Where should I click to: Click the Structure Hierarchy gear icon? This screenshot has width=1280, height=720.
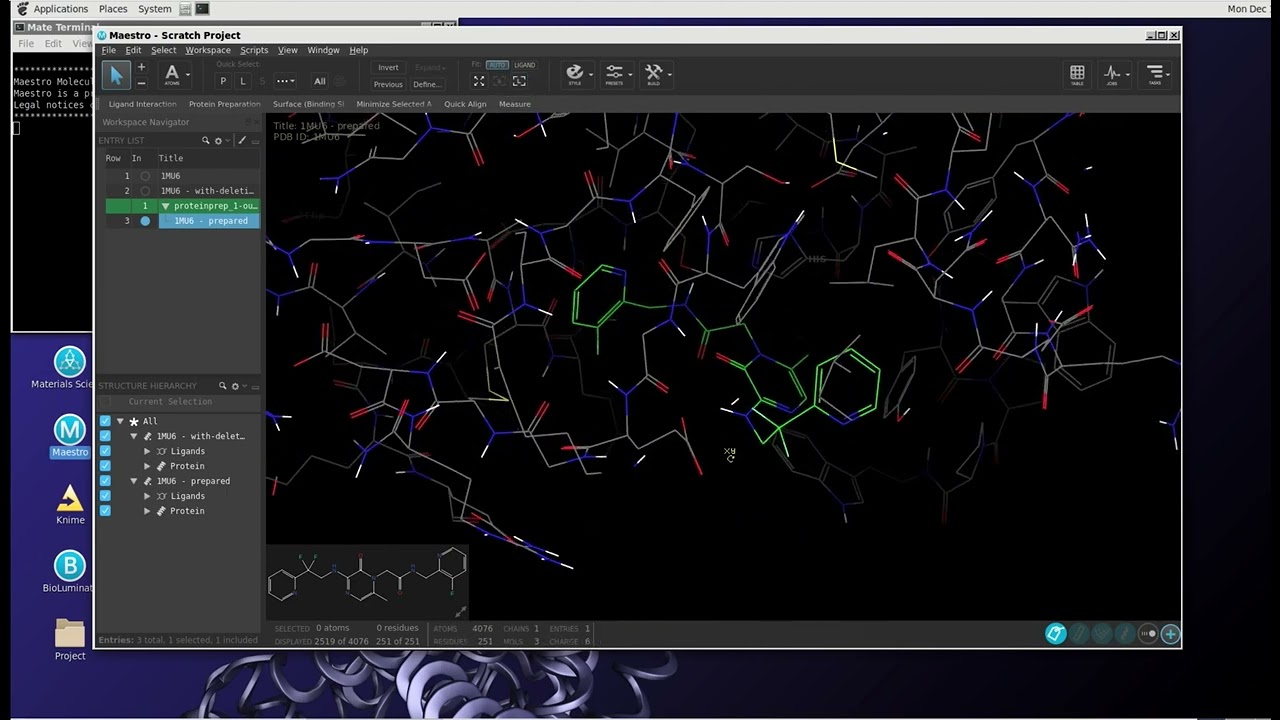pyautogui.click(x=235, y=386)
